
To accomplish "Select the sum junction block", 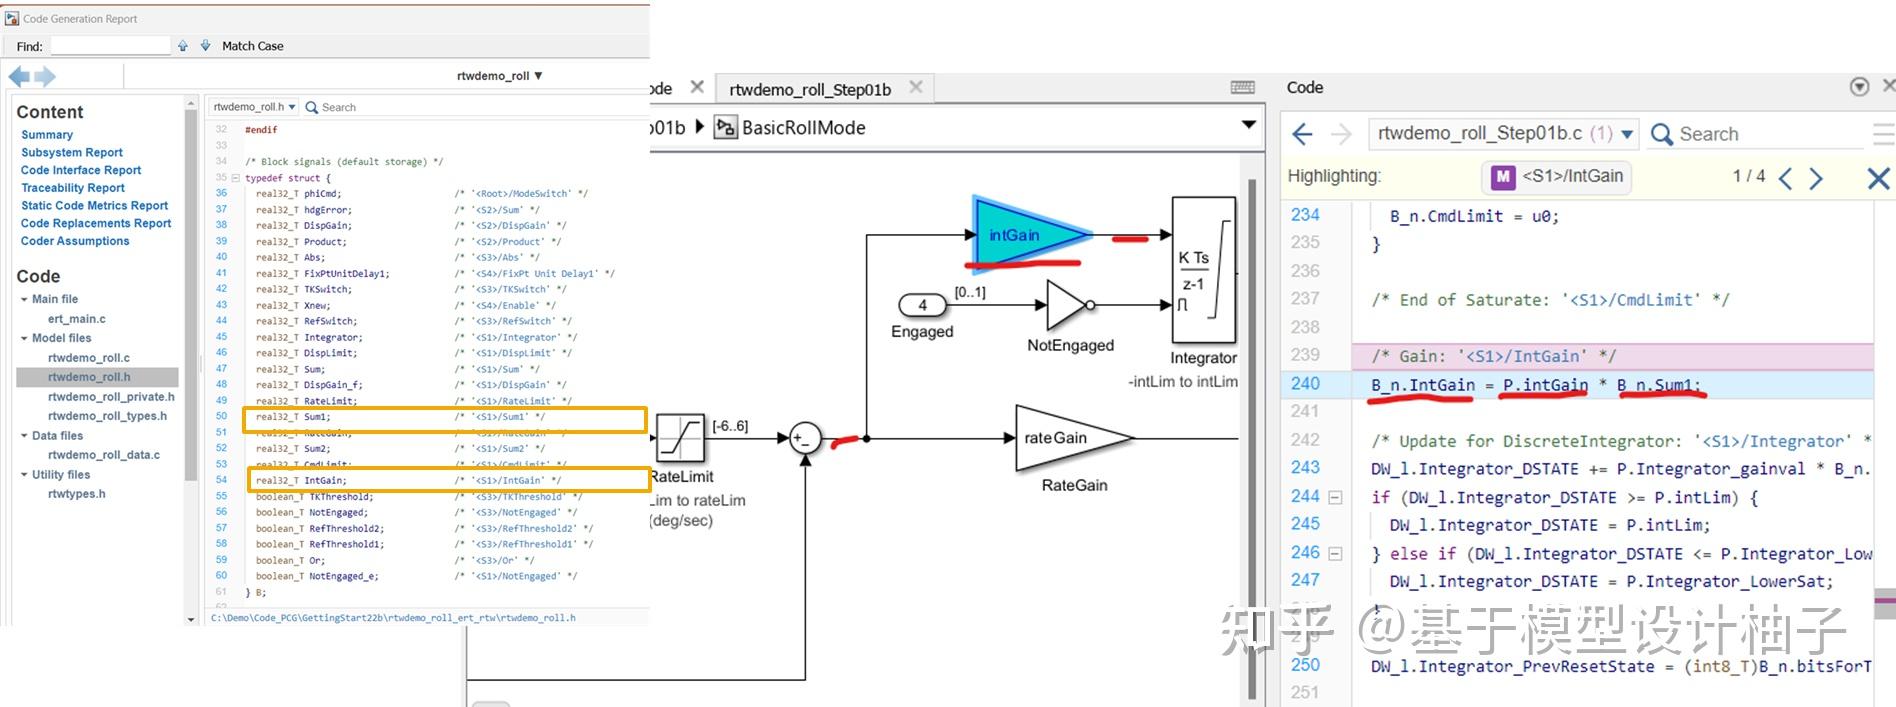I will pyautogui.click(x=805, y=438).
